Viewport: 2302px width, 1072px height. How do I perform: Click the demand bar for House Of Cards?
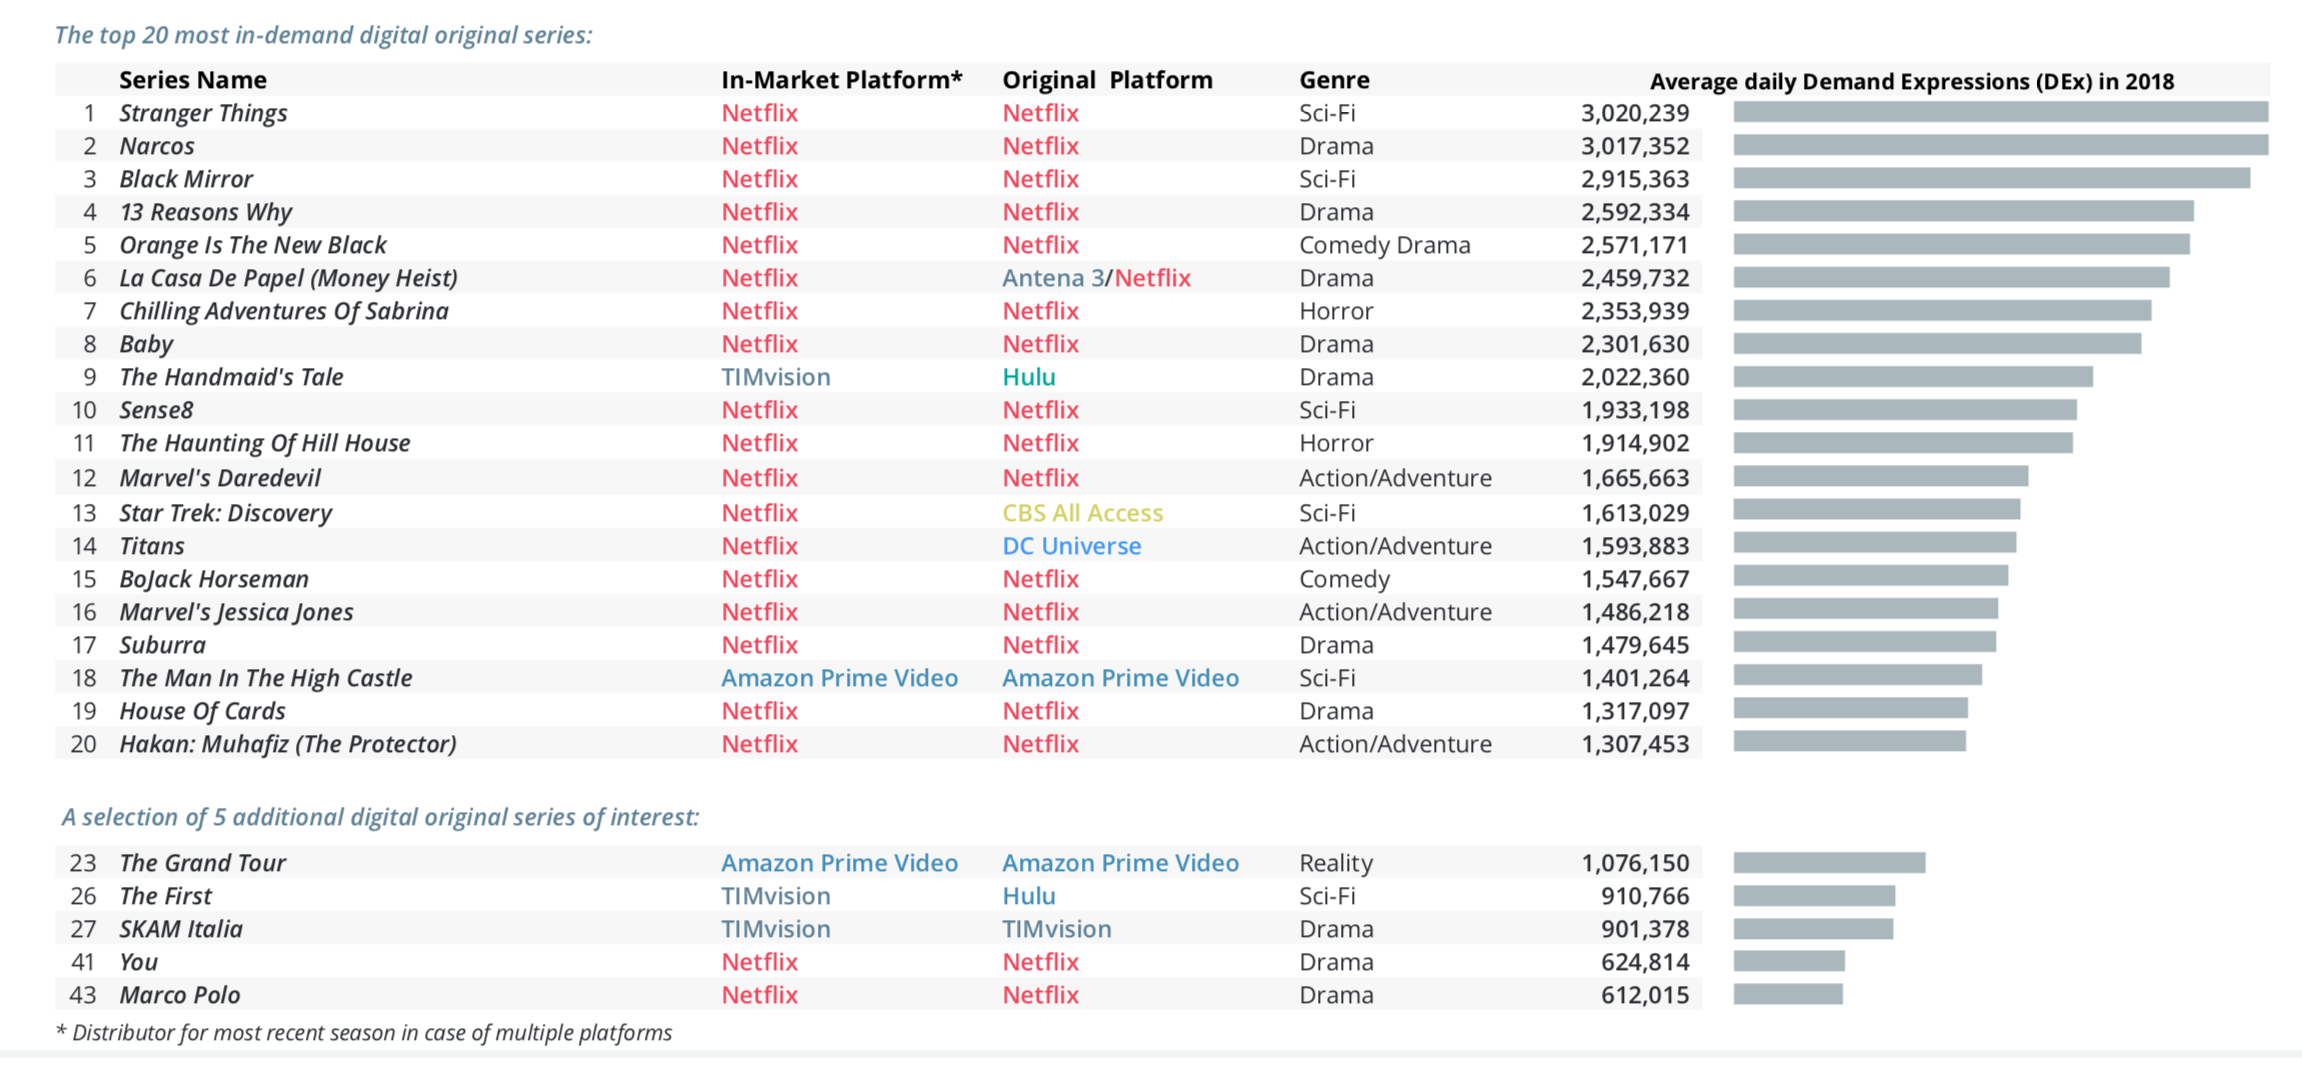[1851, 709]
